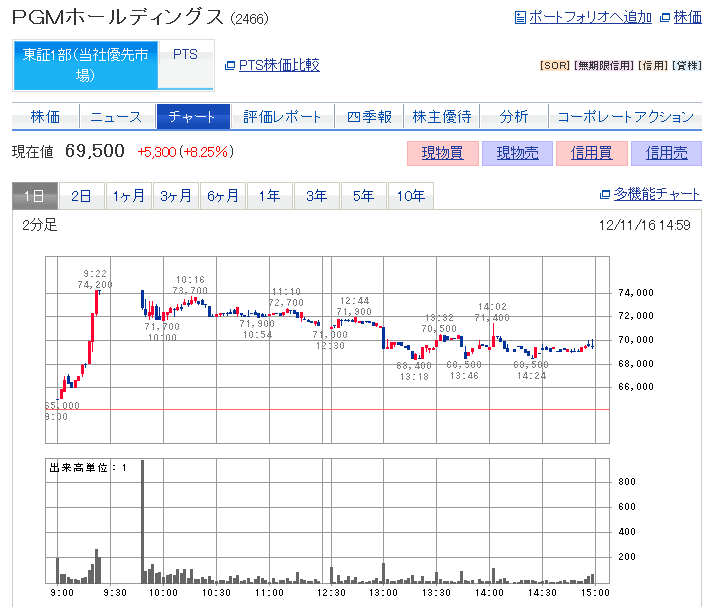Open the 株価 navigation tab
Screen dimensions: 711x607
pyautogui.click(x=45, y=117)
